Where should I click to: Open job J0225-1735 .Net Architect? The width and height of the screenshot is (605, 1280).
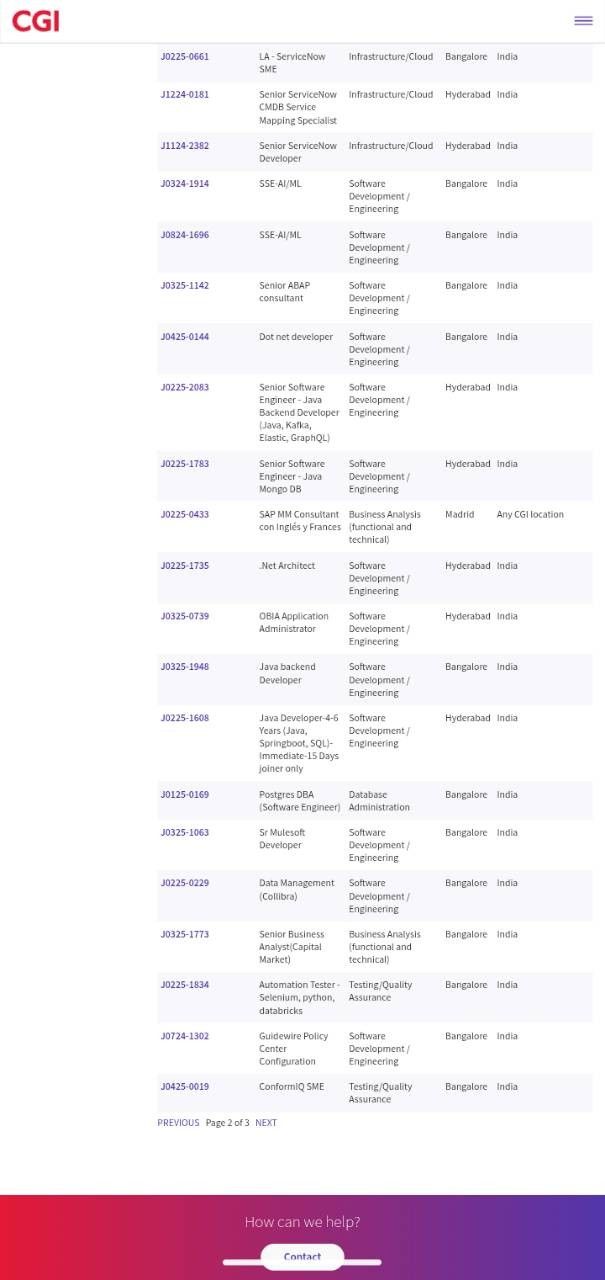[185, 566]
